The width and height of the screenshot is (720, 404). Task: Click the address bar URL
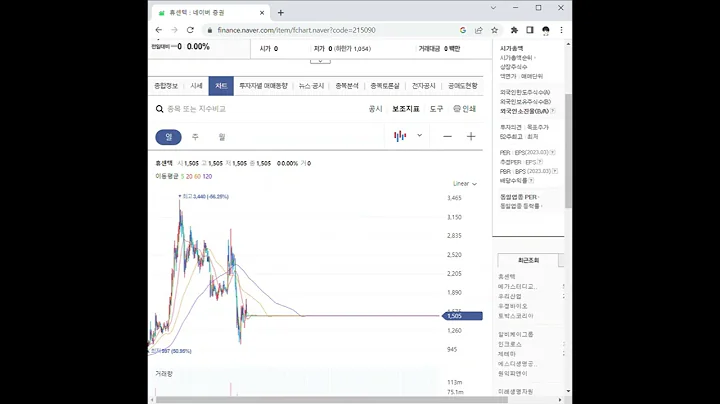click(296, 30)
